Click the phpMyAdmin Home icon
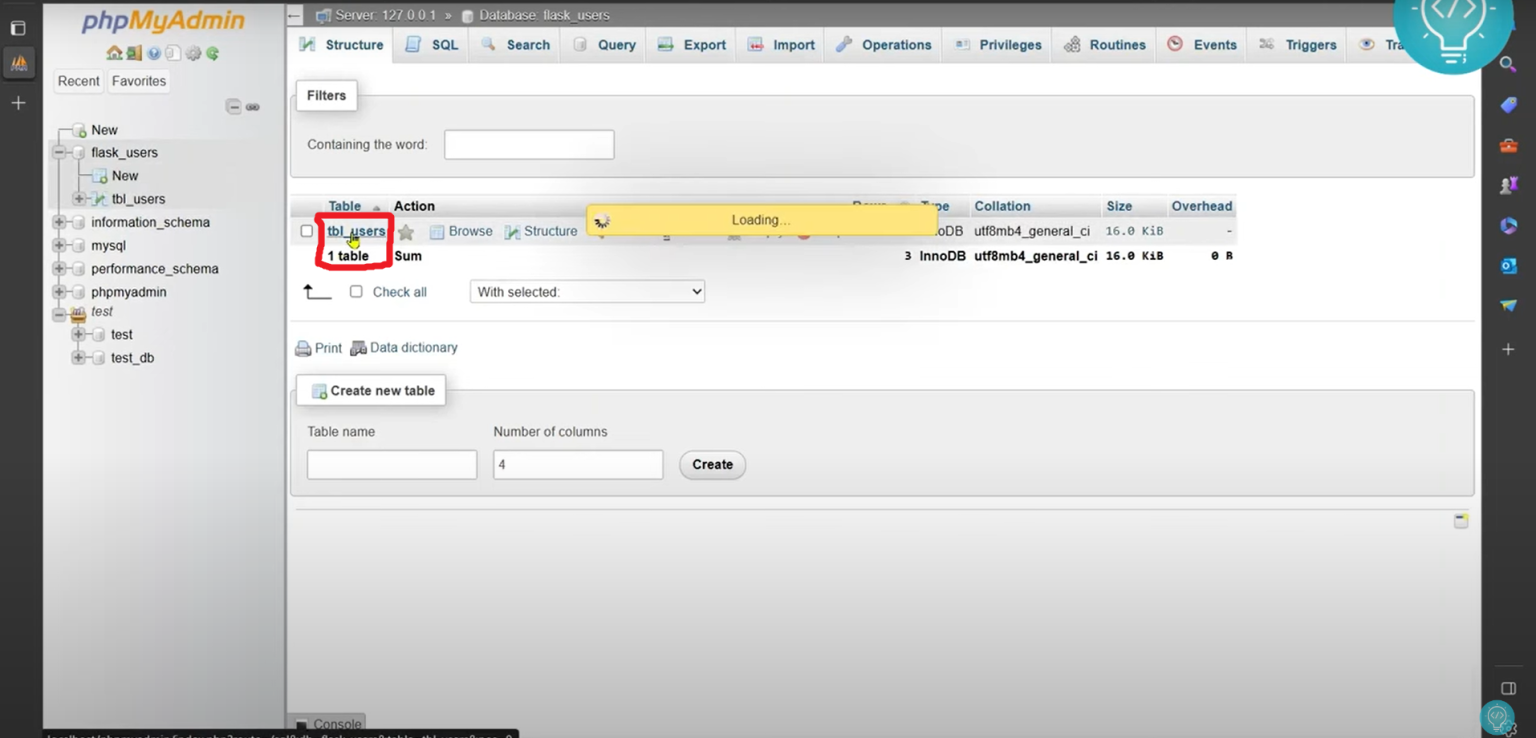Image resolution: width=1536 pixels, height=738 pixels. [x=114, y=53]
